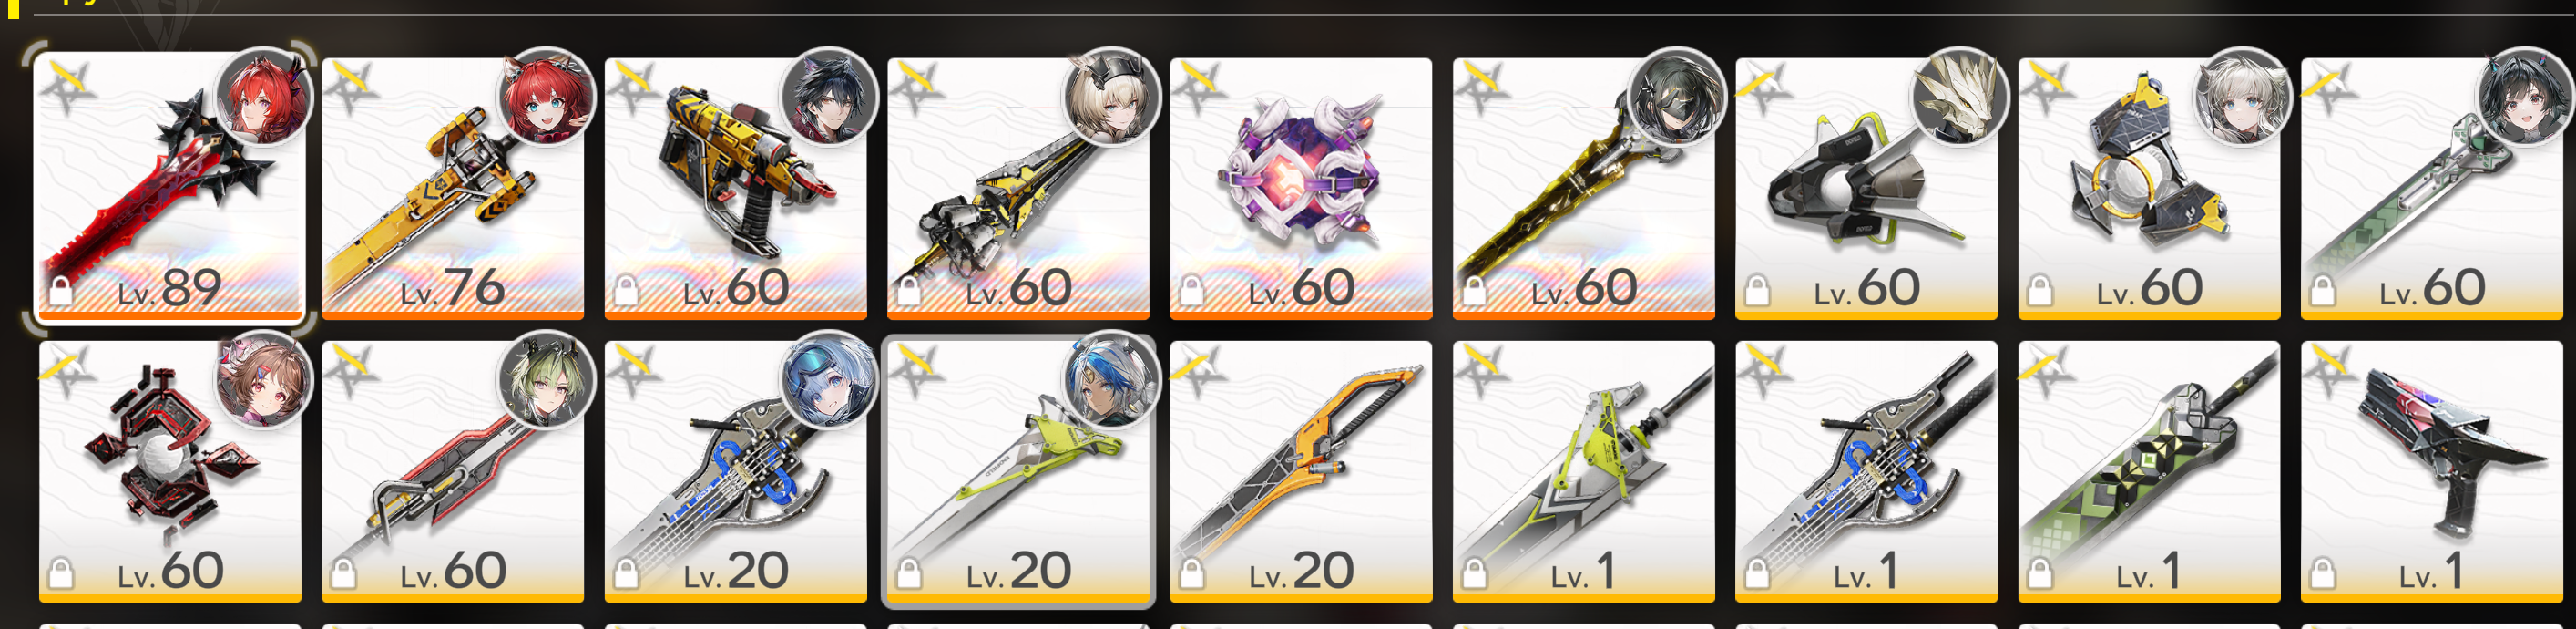Click the dark-haired male portrait on the handgun card
Viewport: 2576px width, 629px height.
pos(829,98)
